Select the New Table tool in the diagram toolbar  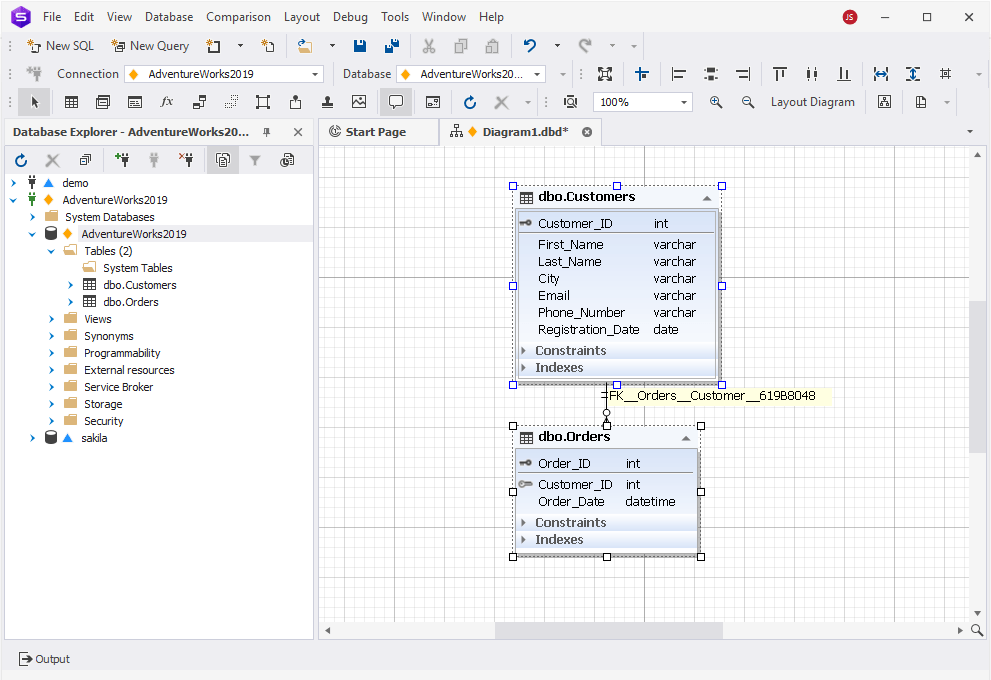70,101
